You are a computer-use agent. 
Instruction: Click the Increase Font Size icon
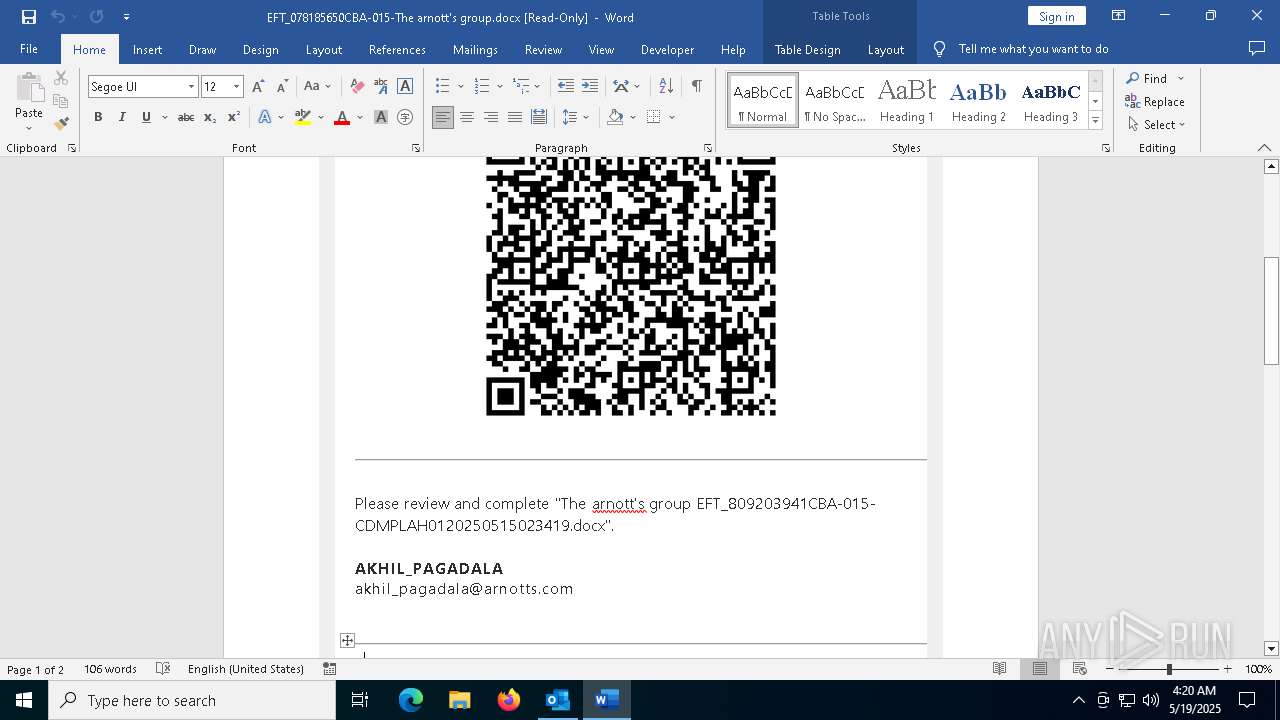coord(259,87)
